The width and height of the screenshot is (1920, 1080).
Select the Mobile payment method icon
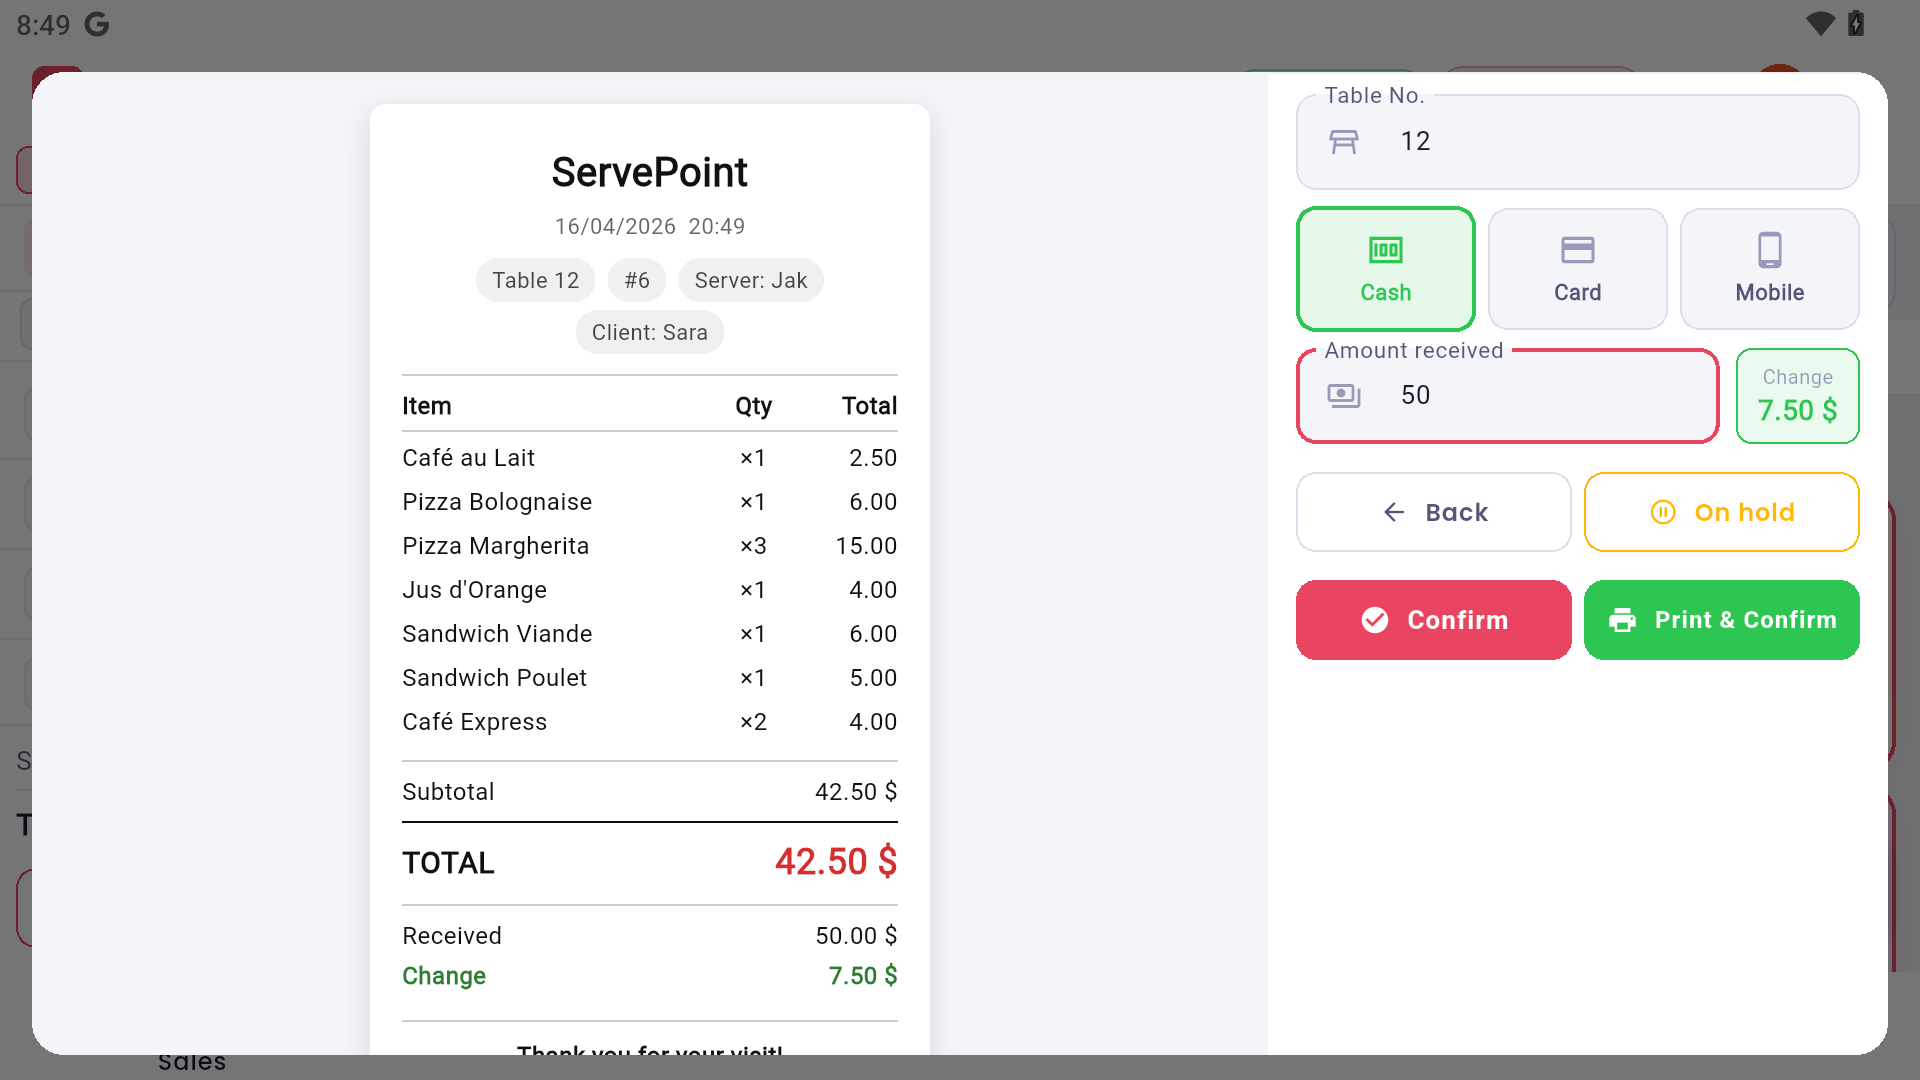(1769, 252)
